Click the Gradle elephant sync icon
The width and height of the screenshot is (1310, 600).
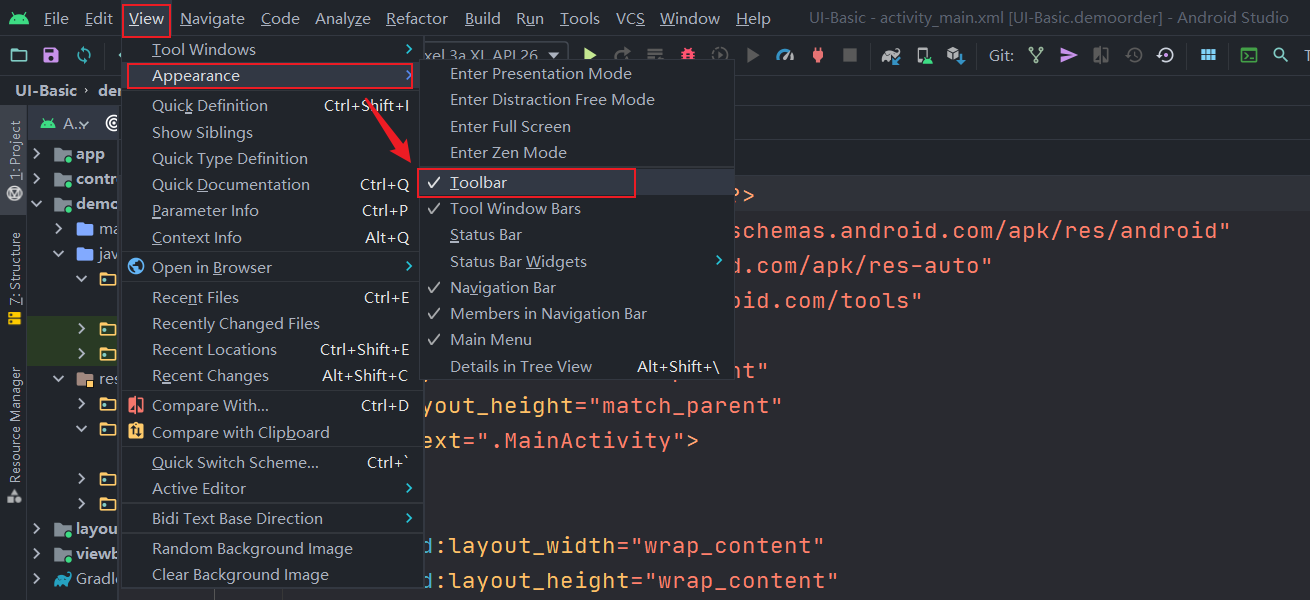(891, 55)
